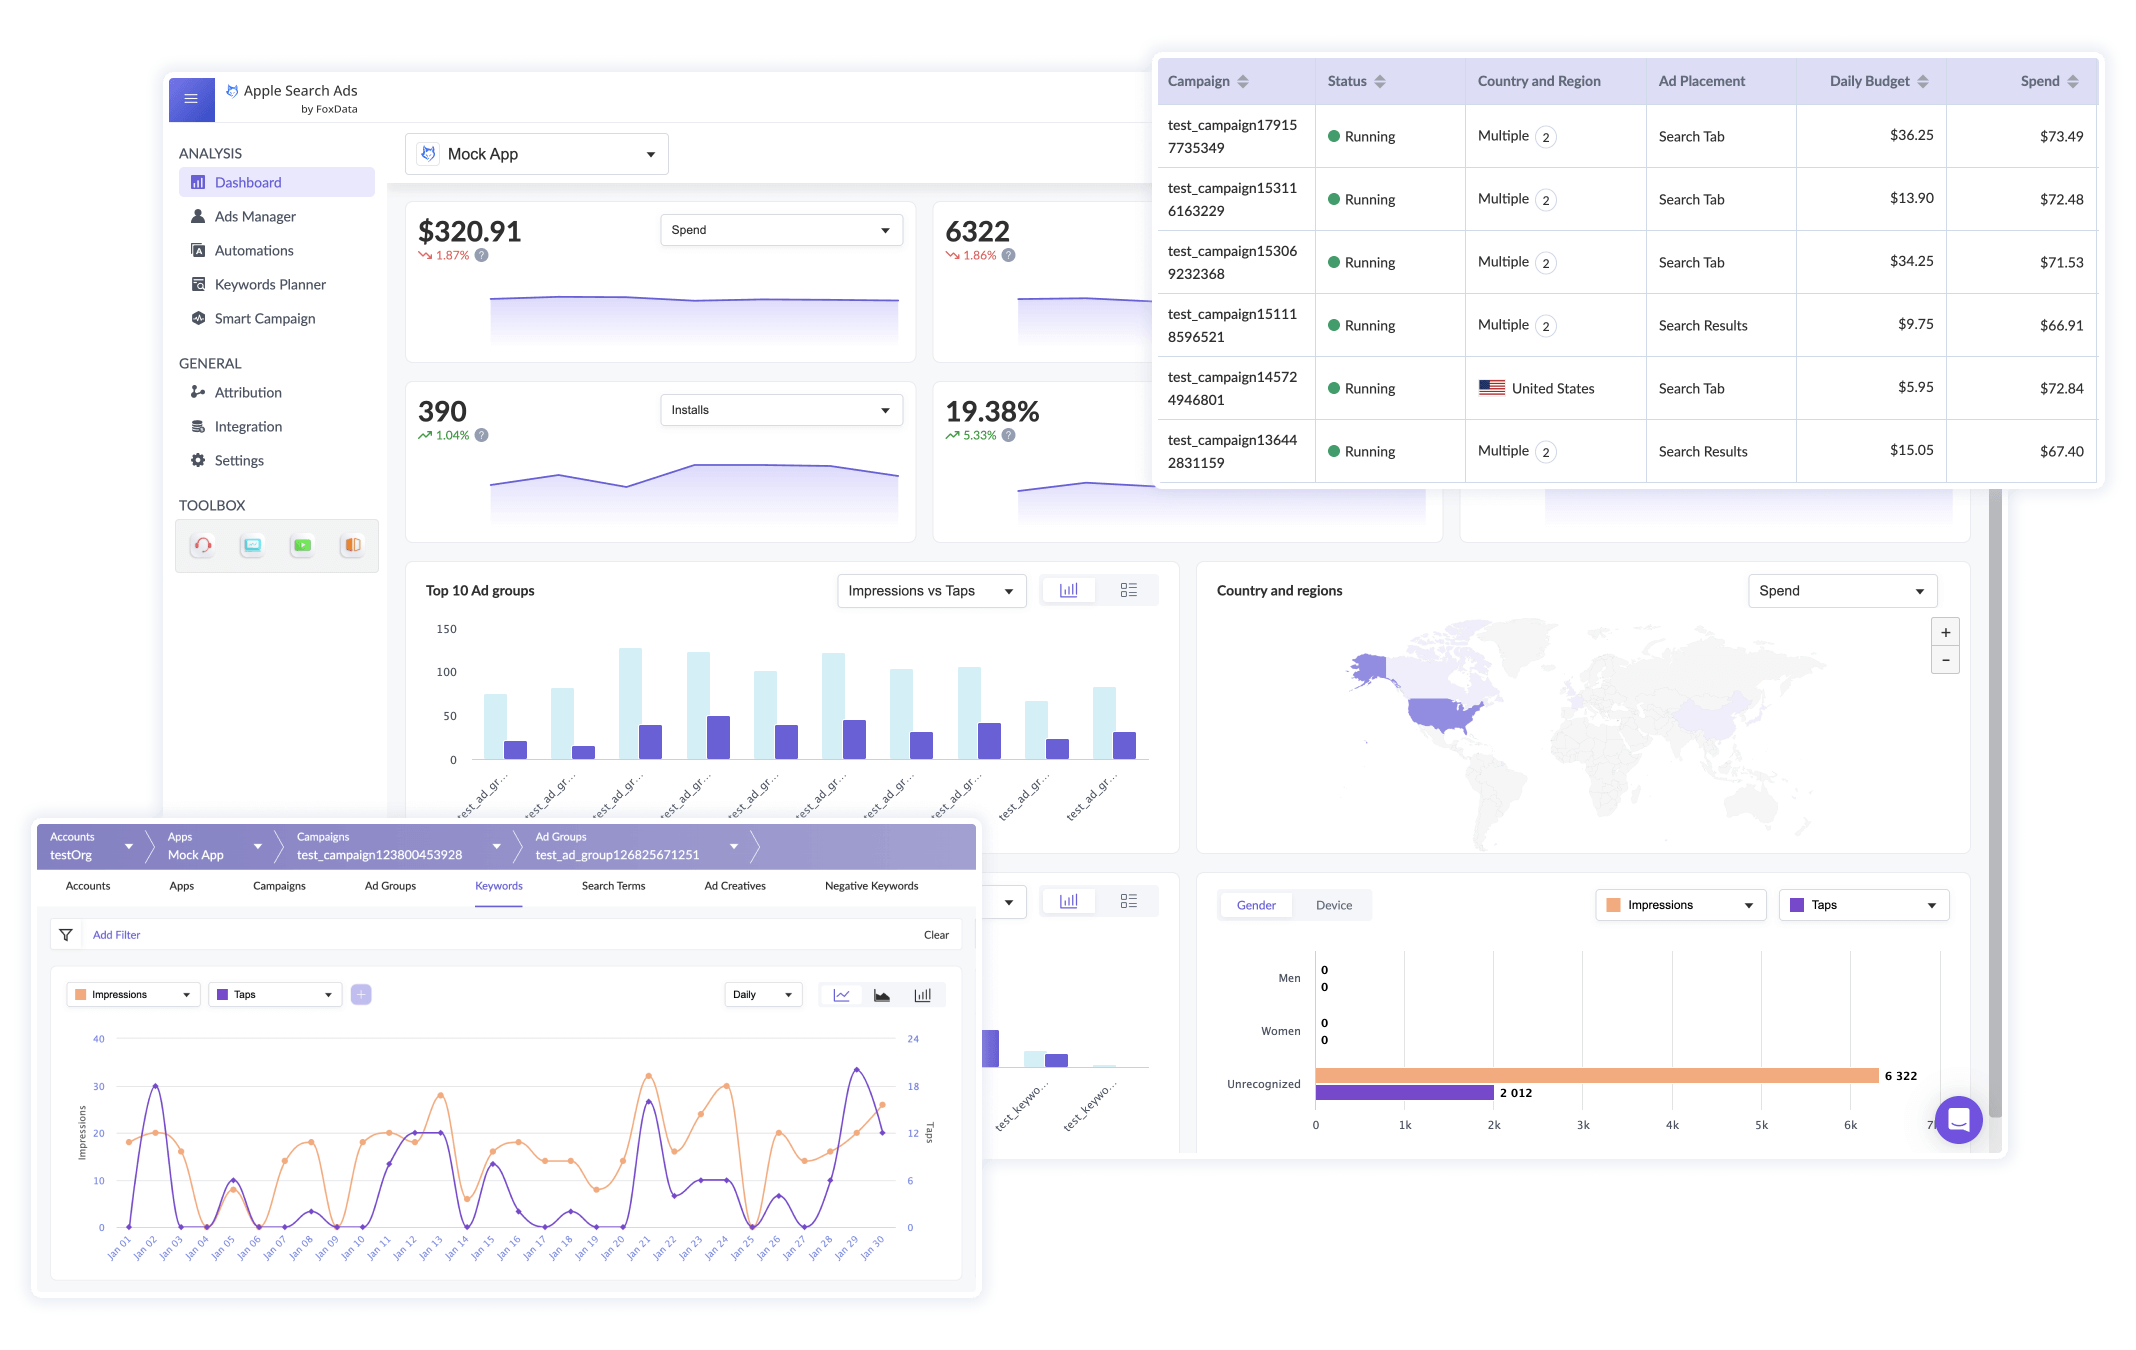Show Top 10 Ad groups as list

pyautogui.click(x=1128, y=591)
